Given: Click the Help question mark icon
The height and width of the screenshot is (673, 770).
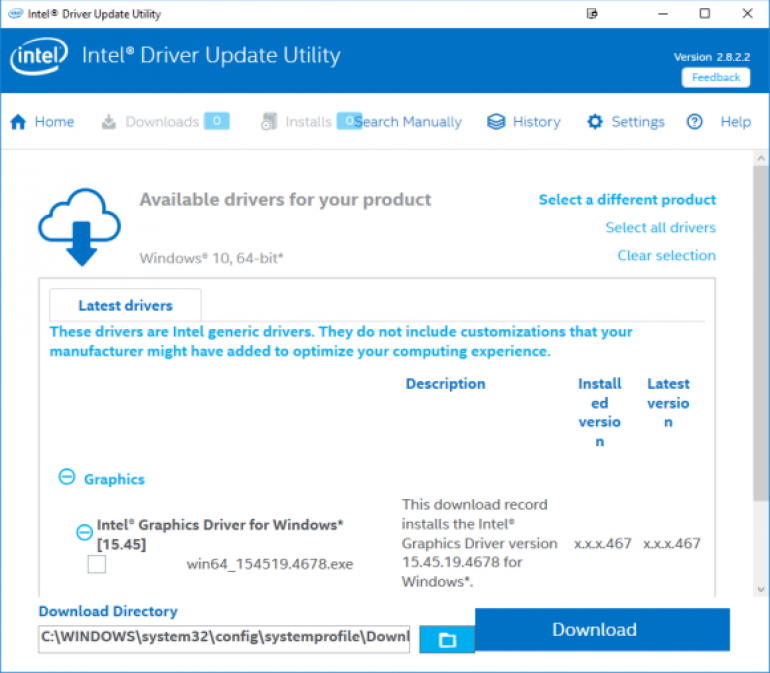Looking at the screenshot, I should (x=694, y=121).
